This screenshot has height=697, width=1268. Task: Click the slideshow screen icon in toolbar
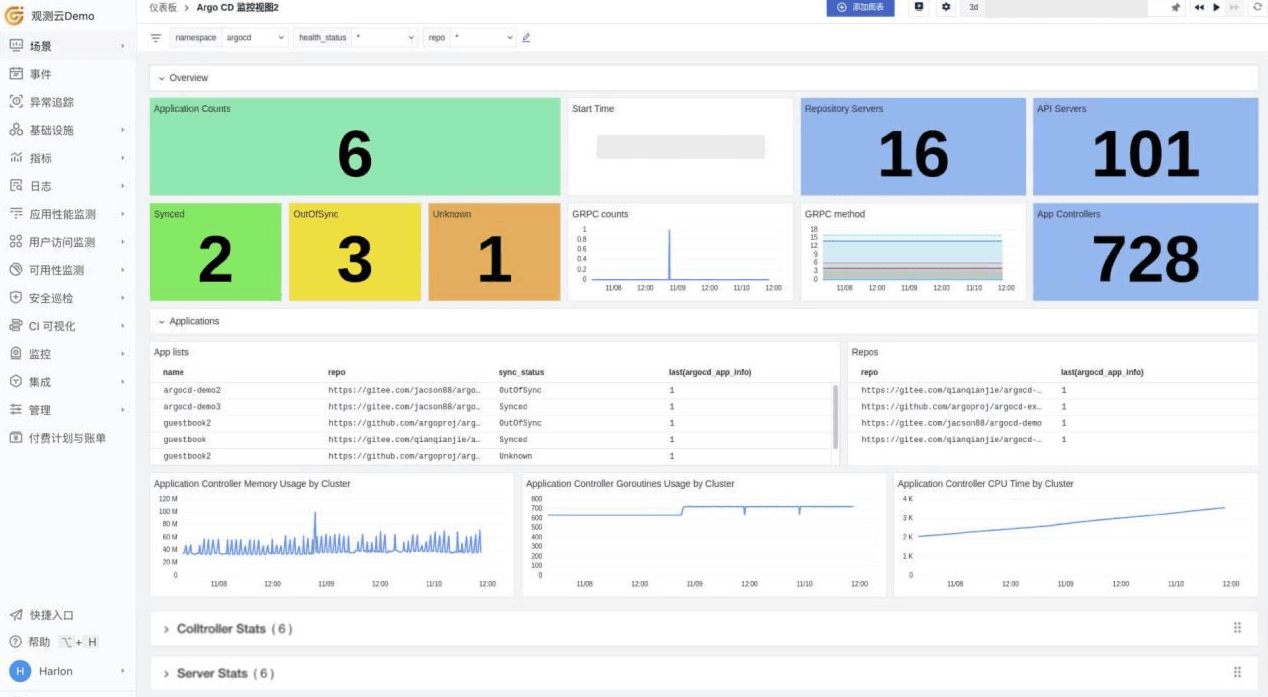(919, 7)
